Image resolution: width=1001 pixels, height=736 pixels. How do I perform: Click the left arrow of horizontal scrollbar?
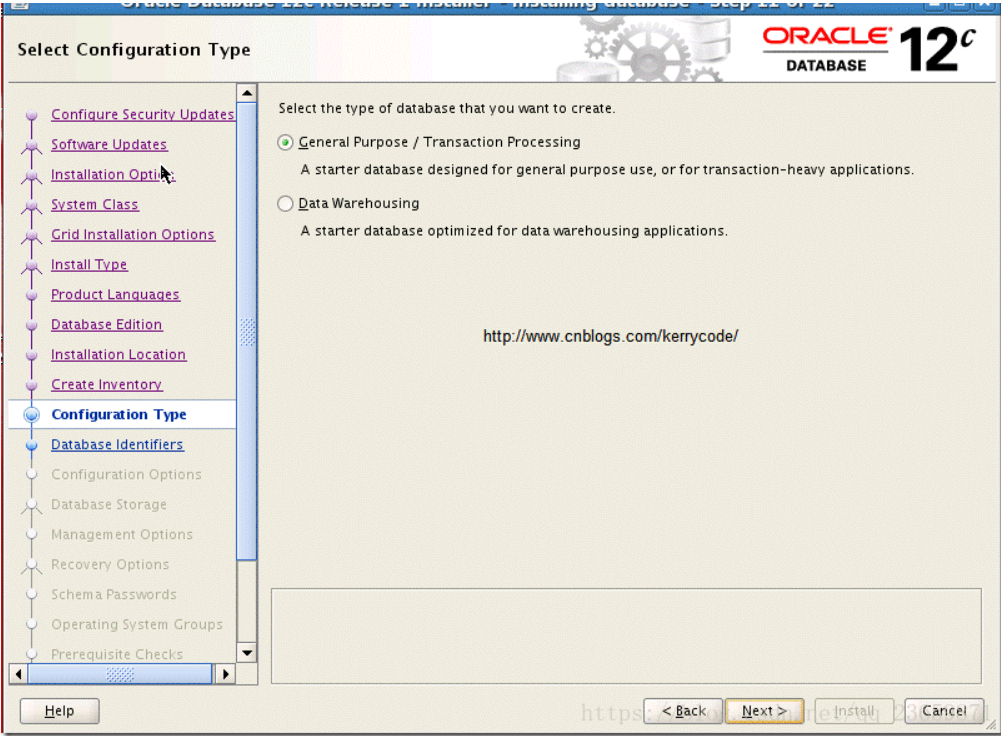[19, 674]
